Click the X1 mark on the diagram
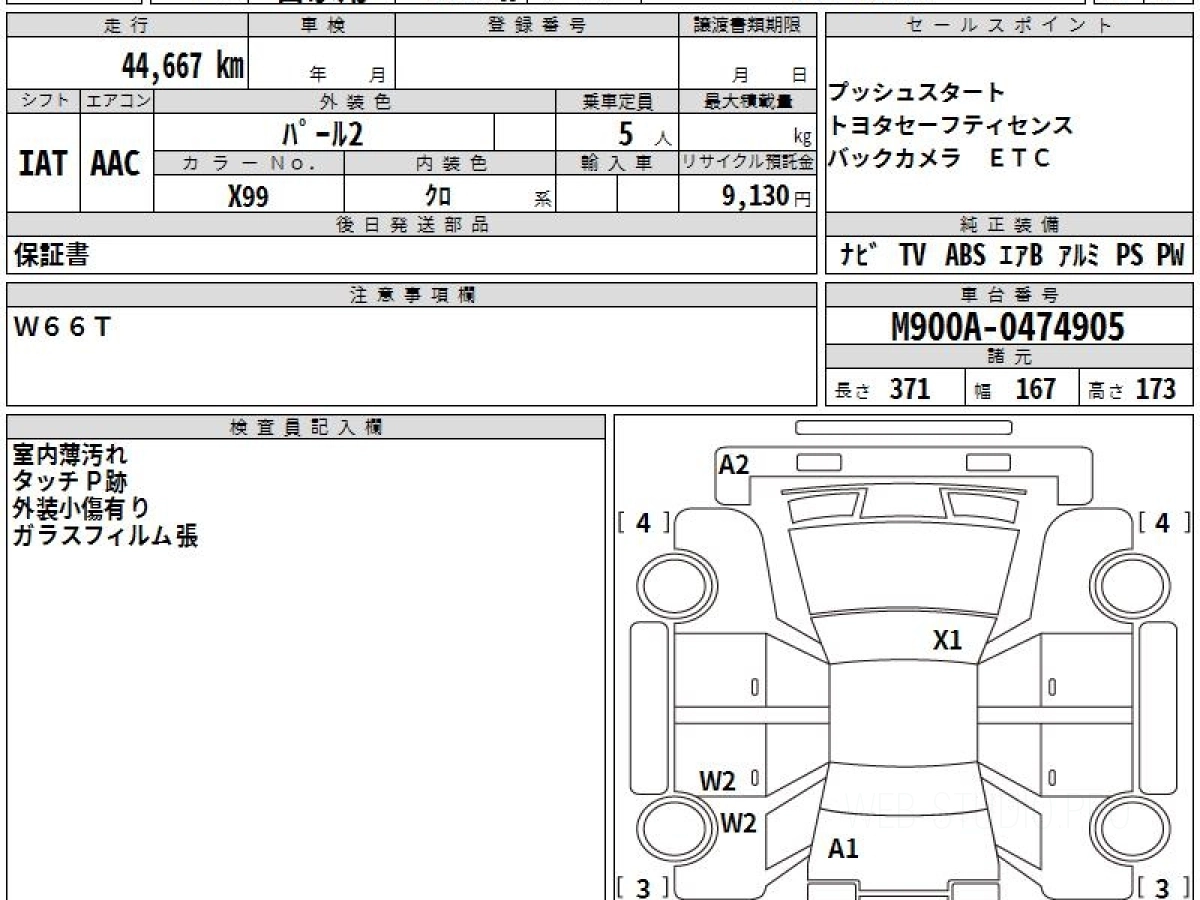The height and width of the screenshot is (900, 1200). click(947, 640)
